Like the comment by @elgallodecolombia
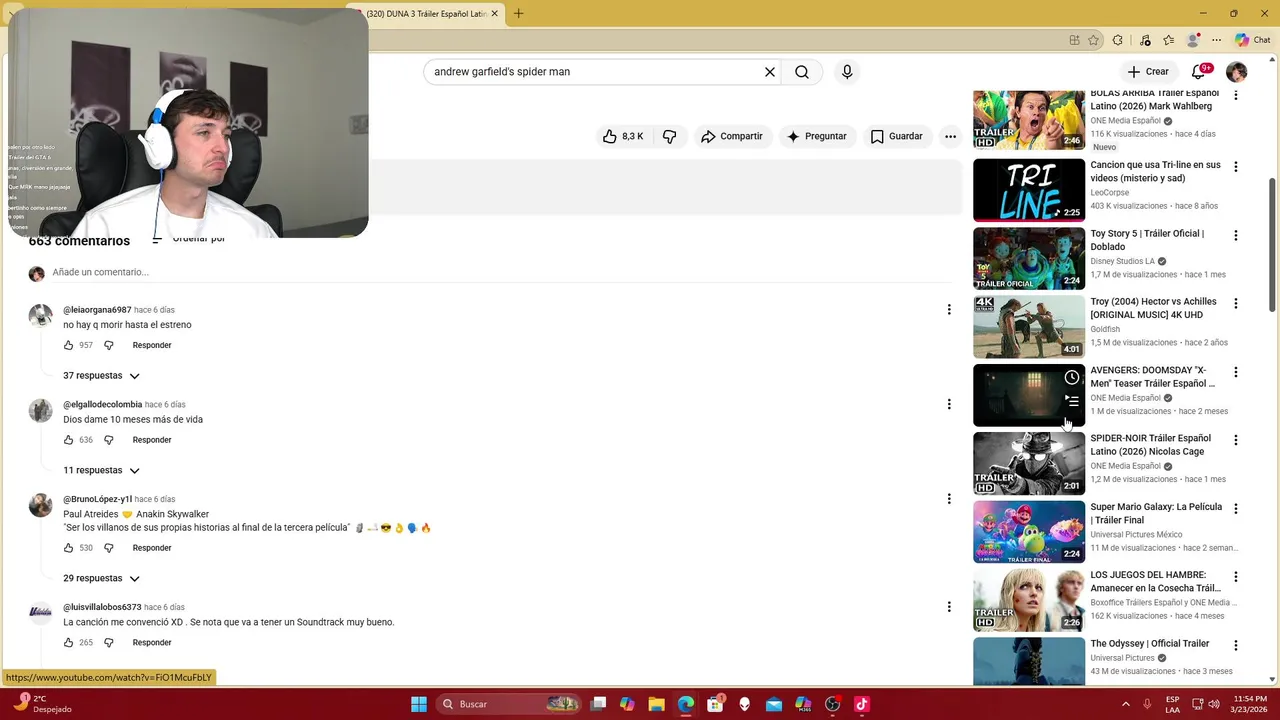 [x=68, y=440]
